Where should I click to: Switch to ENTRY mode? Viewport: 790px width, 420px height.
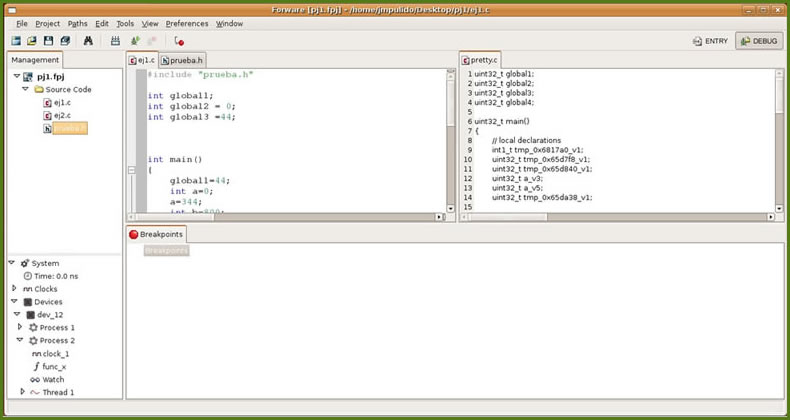click(x=710, y=41)
